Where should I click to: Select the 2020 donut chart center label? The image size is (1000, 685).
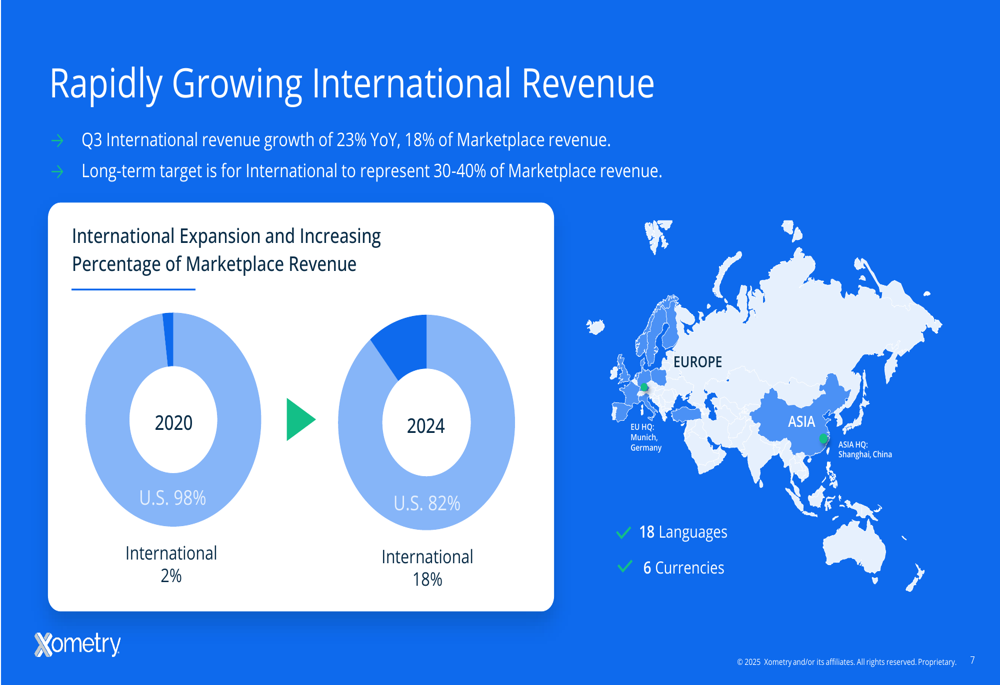point(173,423)
